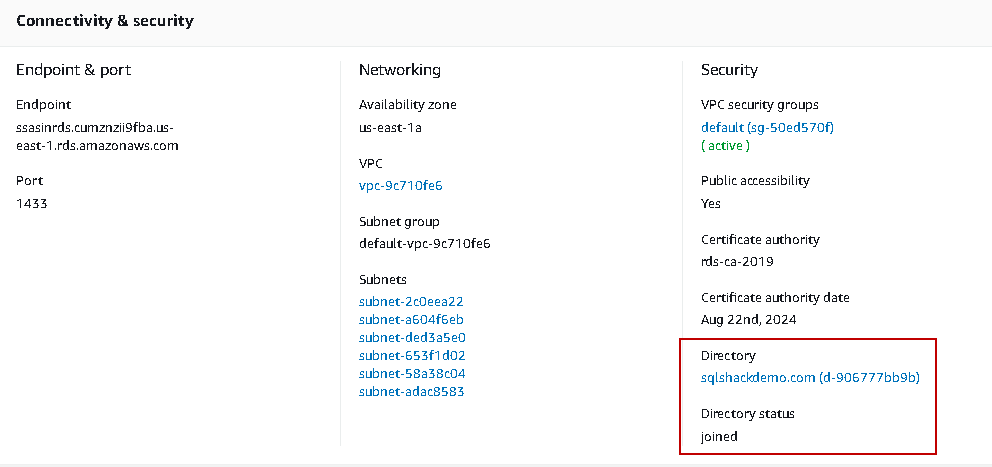992x467 pixels.
Task: Click the green active status label
Action: click(x=725, y=145)
